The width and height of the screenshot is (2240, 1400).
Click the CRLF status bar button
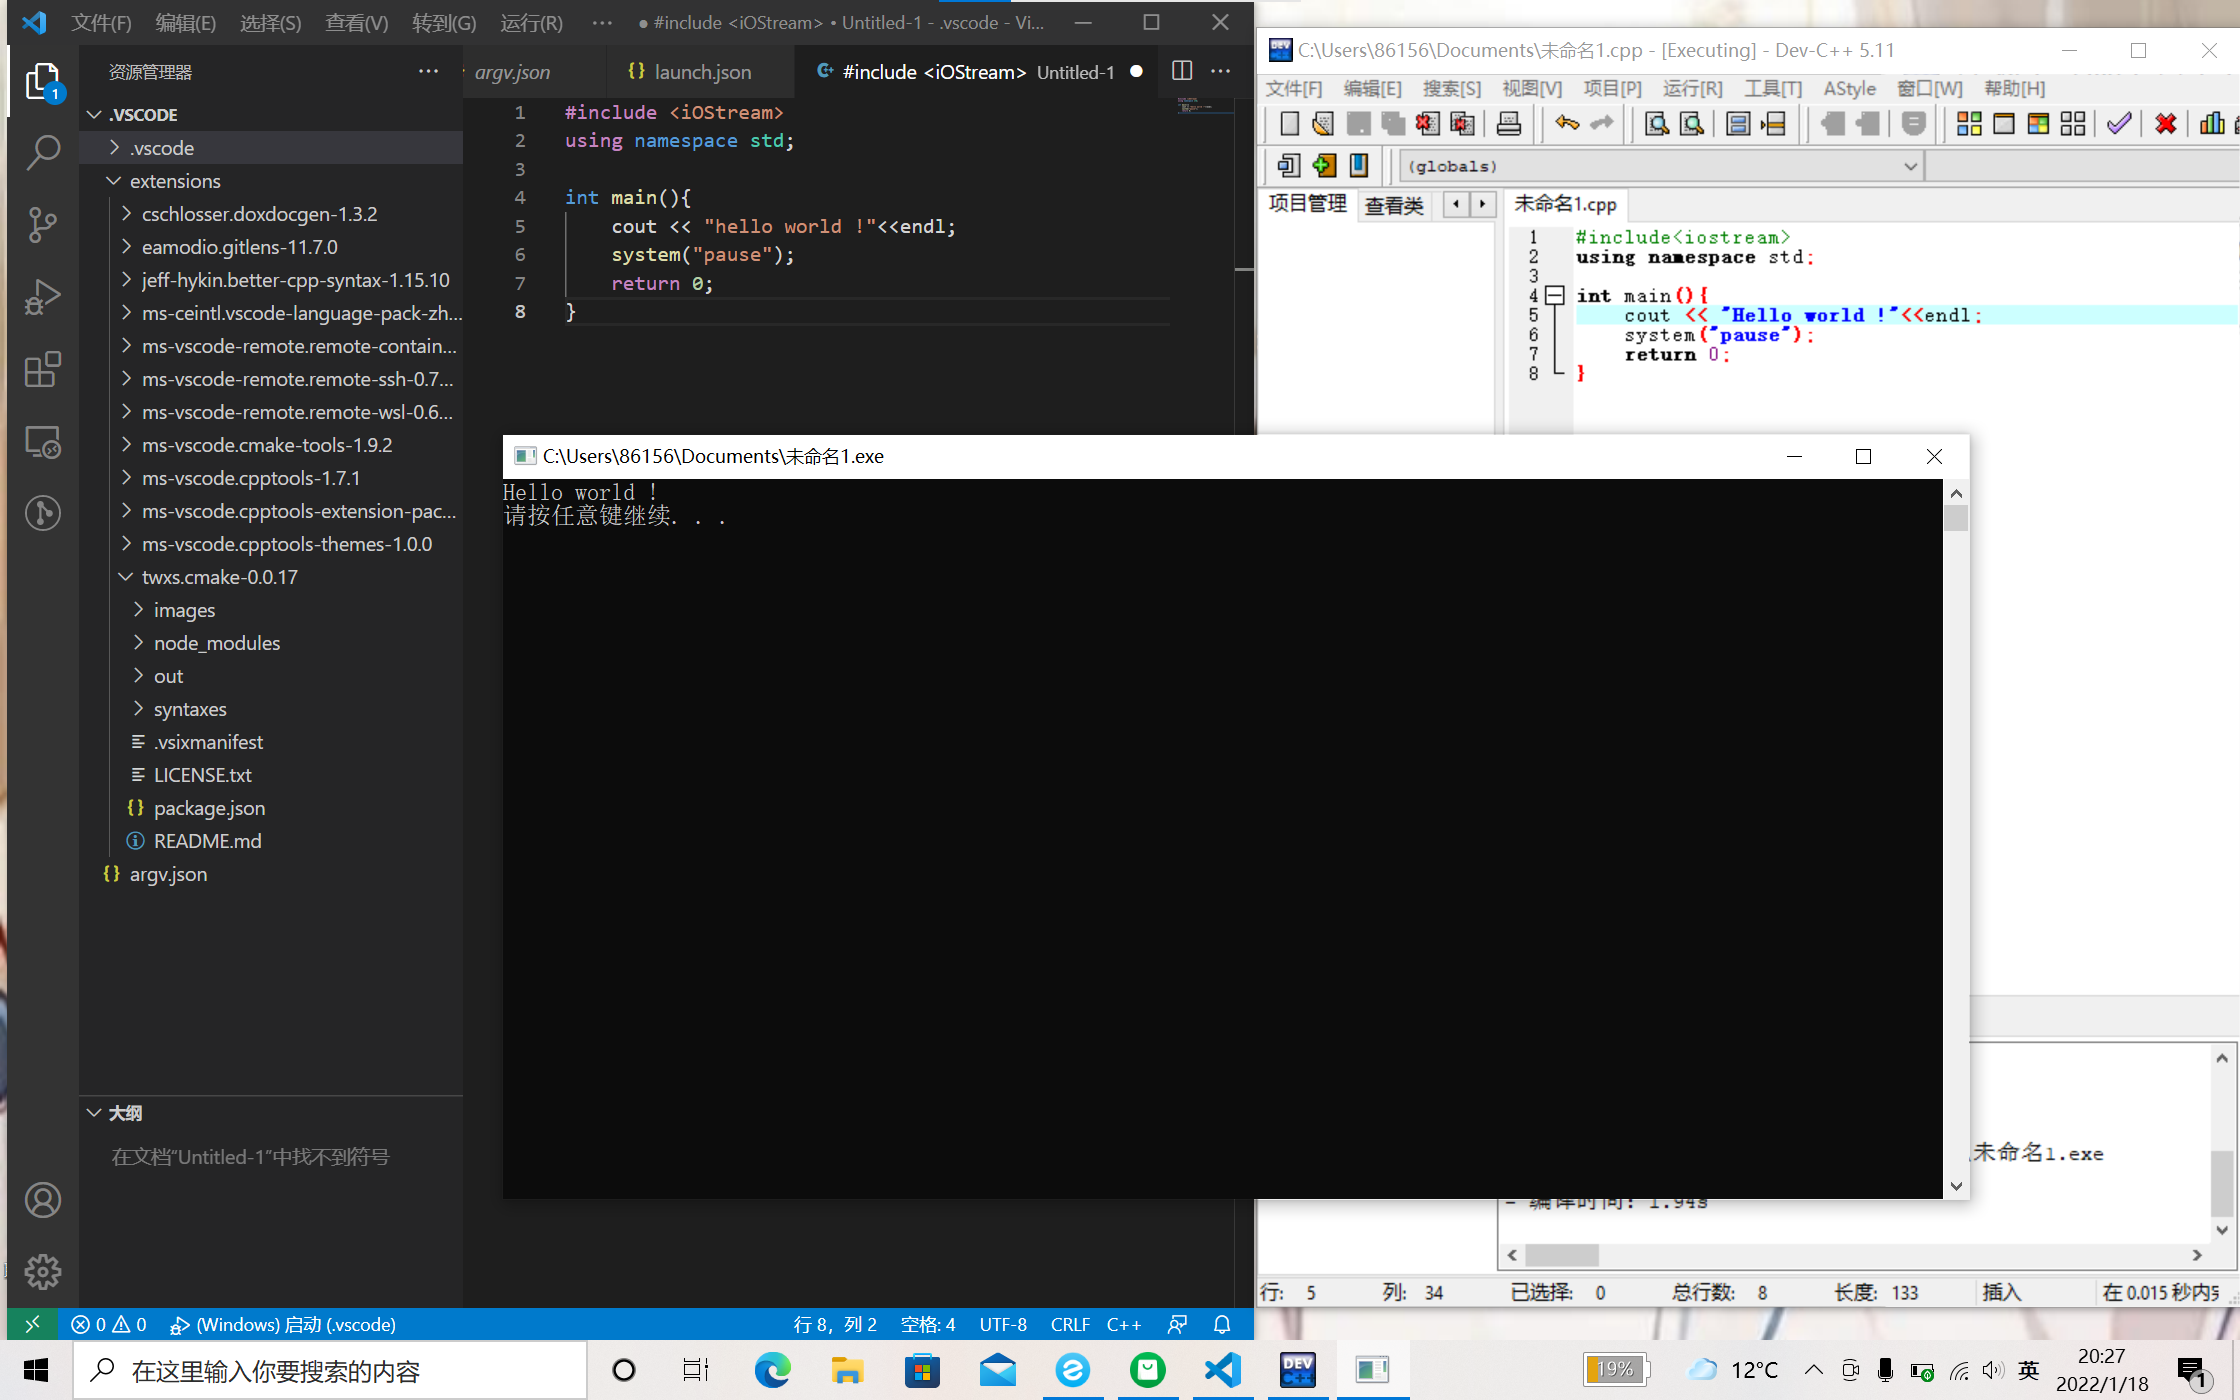point(1069,1324)
